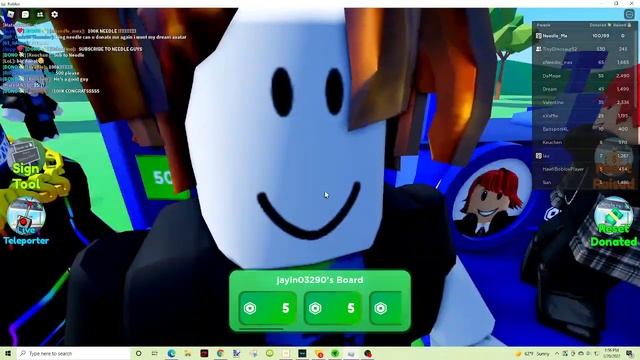Click the donation board horizontal scrollbar

coord(261,328)
